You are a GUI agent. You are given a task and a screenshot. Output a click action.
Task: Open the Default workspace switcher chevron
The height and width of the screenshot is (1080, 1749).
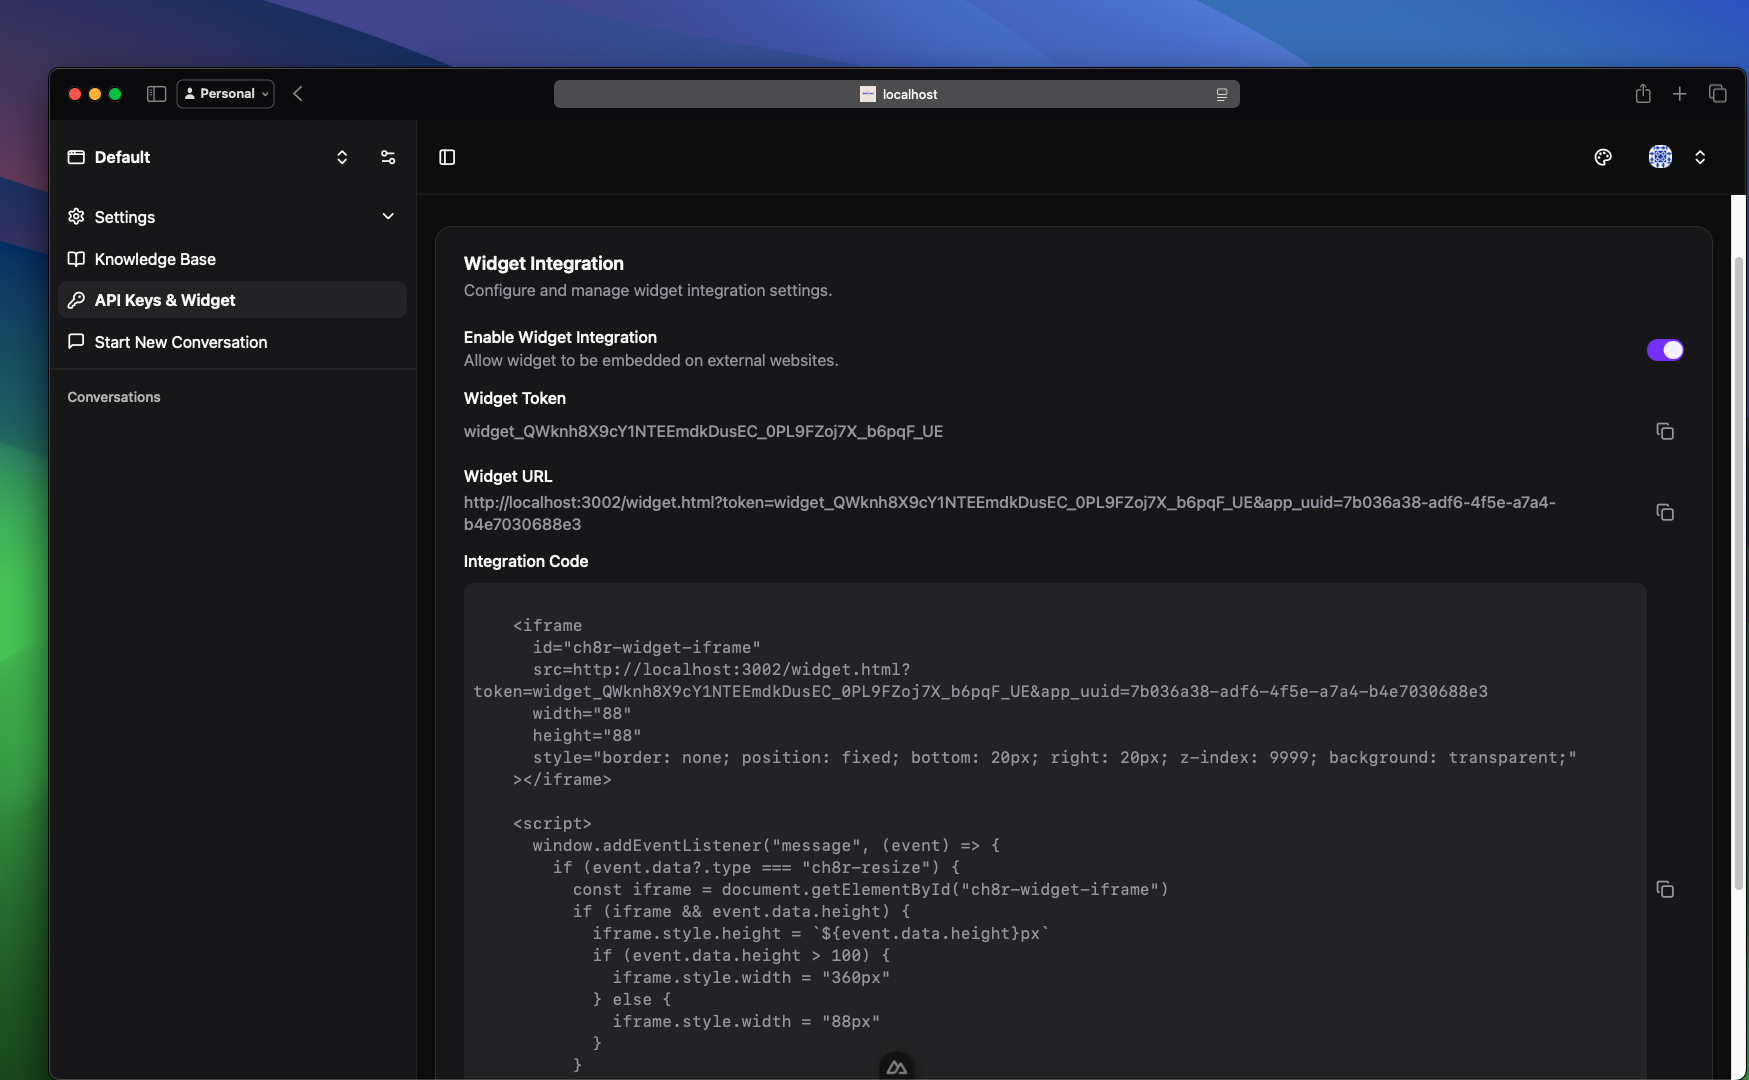(341, 157)
